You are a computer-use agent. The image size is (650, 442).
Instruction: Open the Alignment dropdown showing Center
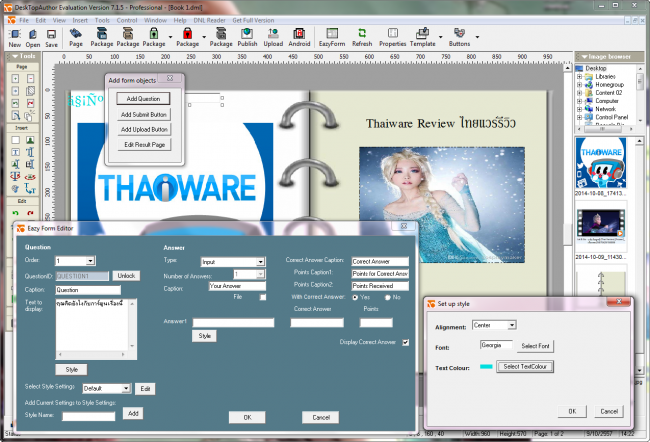pyautogui.click(x=512, y=325)
